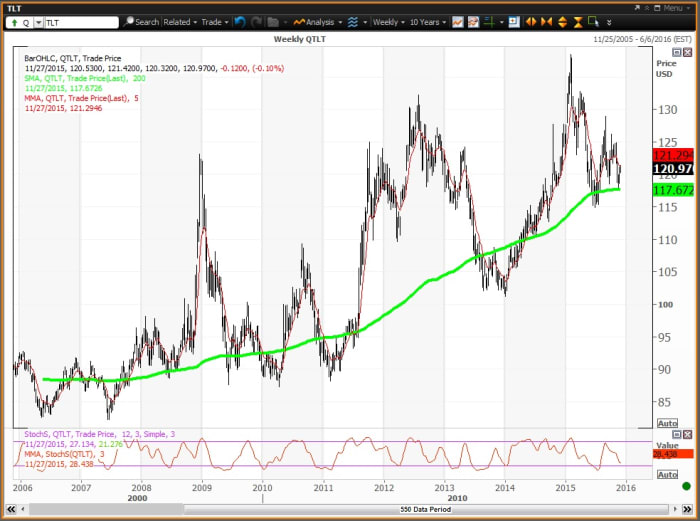The width and height of the screenshot is (700, 521).
Task: Open the Trade menu
Action: coord(213,21)
